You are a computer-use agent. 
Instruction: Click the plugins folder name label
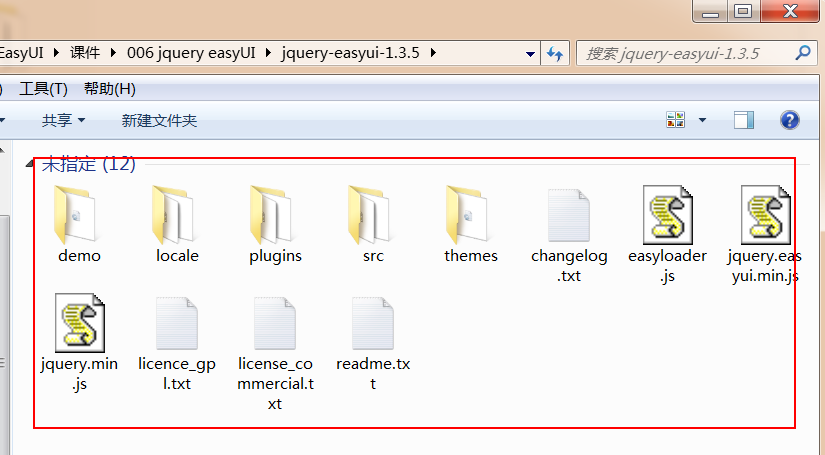click(275, 256)
